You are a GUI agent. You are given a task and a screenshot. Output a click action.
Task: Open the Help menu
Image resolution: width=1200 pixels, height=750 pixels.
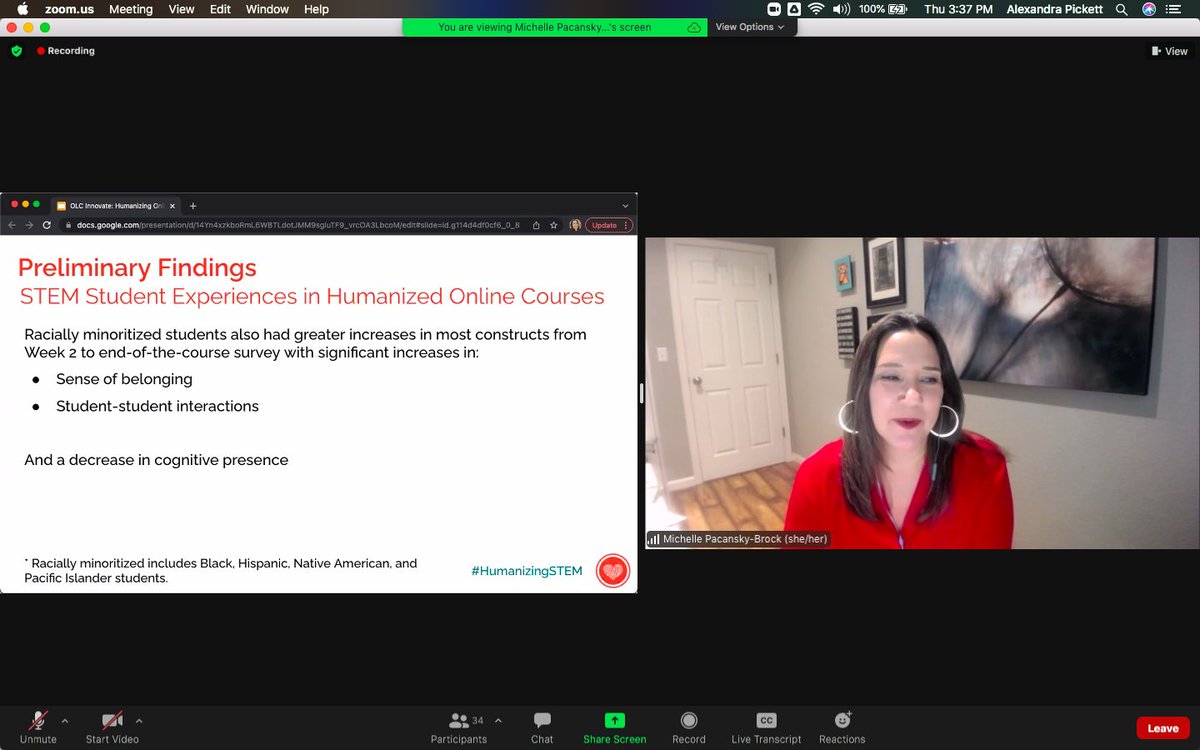[316, 9]
